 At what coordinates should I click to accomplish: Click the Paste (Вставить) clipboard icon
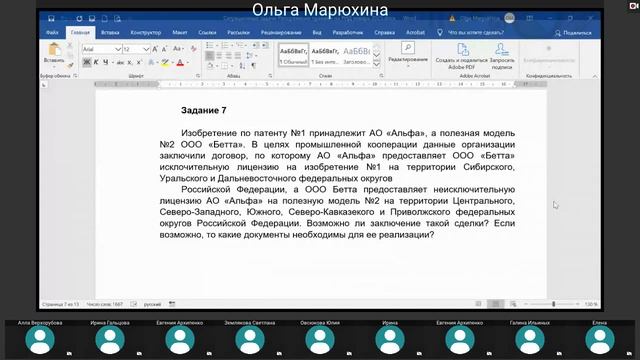pos(54,49)
